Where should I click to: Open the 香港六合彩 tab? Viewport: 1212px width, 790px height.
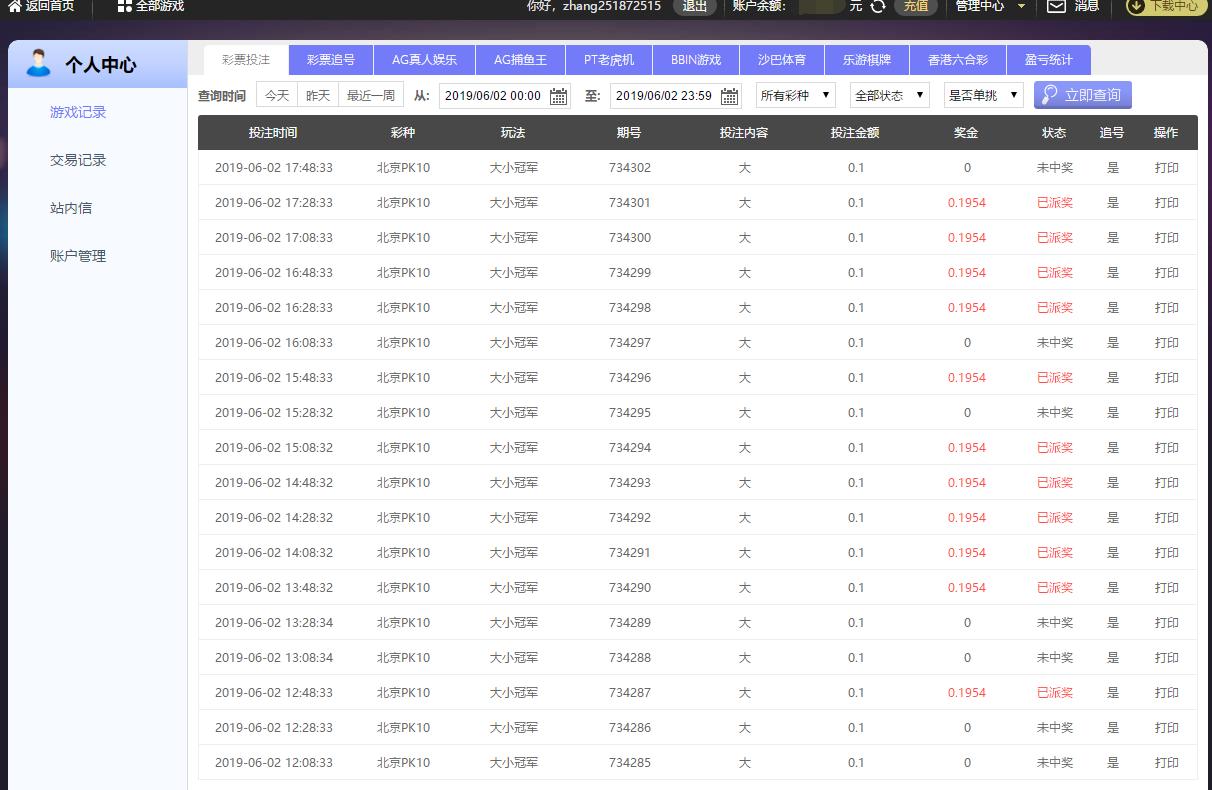pos(958,60)
